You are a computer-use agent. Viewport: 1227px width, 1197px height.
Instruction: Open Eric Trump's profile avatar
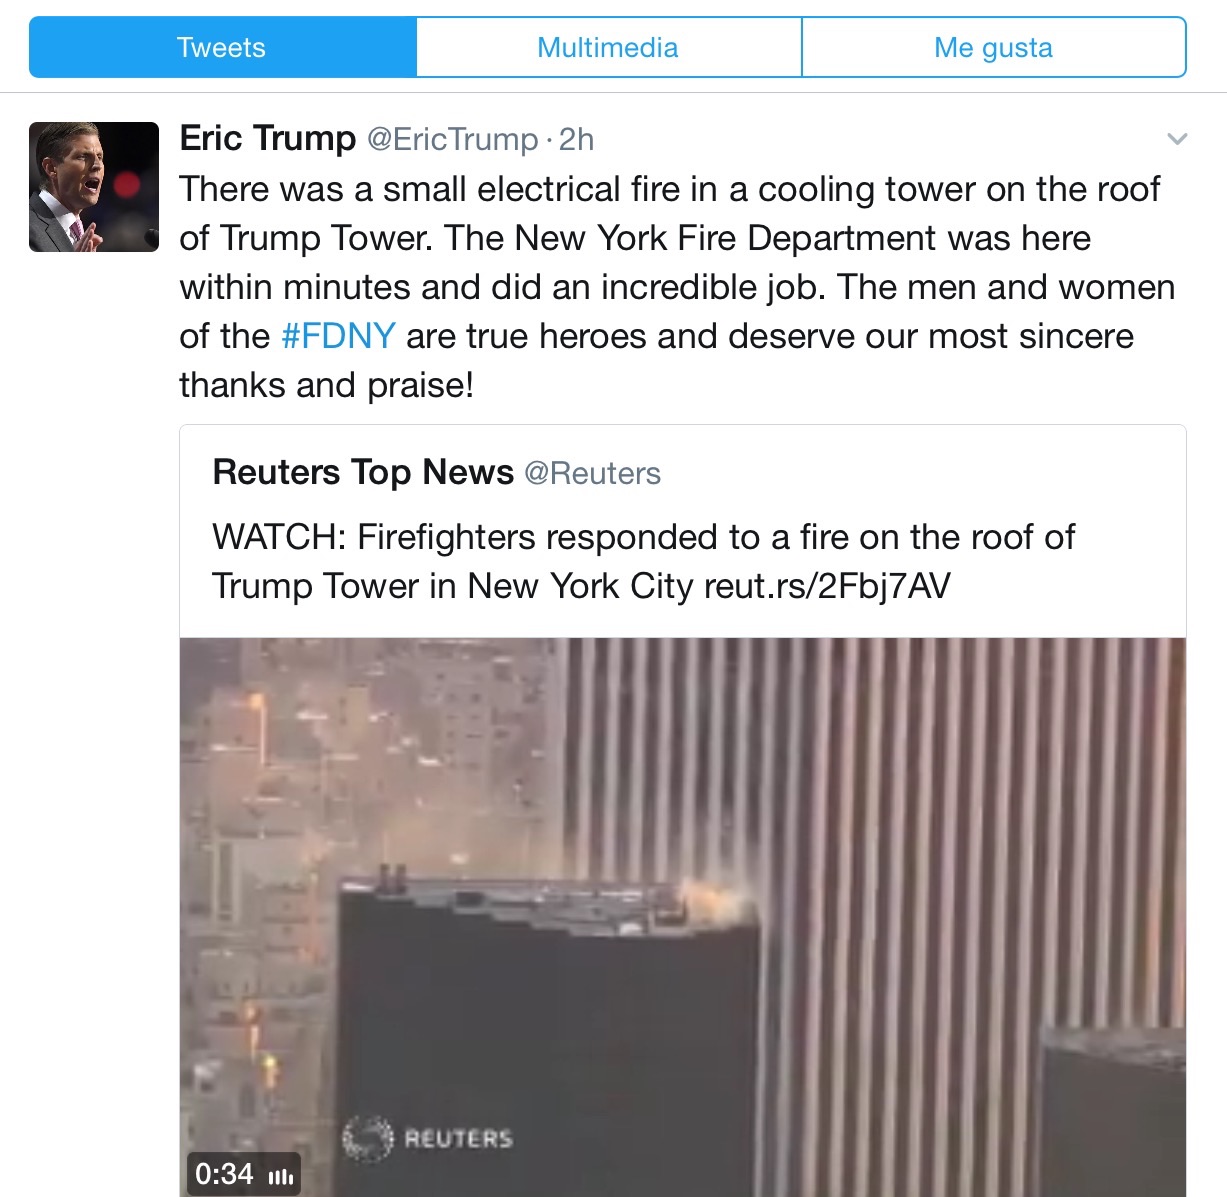click(x=94, y=187)
